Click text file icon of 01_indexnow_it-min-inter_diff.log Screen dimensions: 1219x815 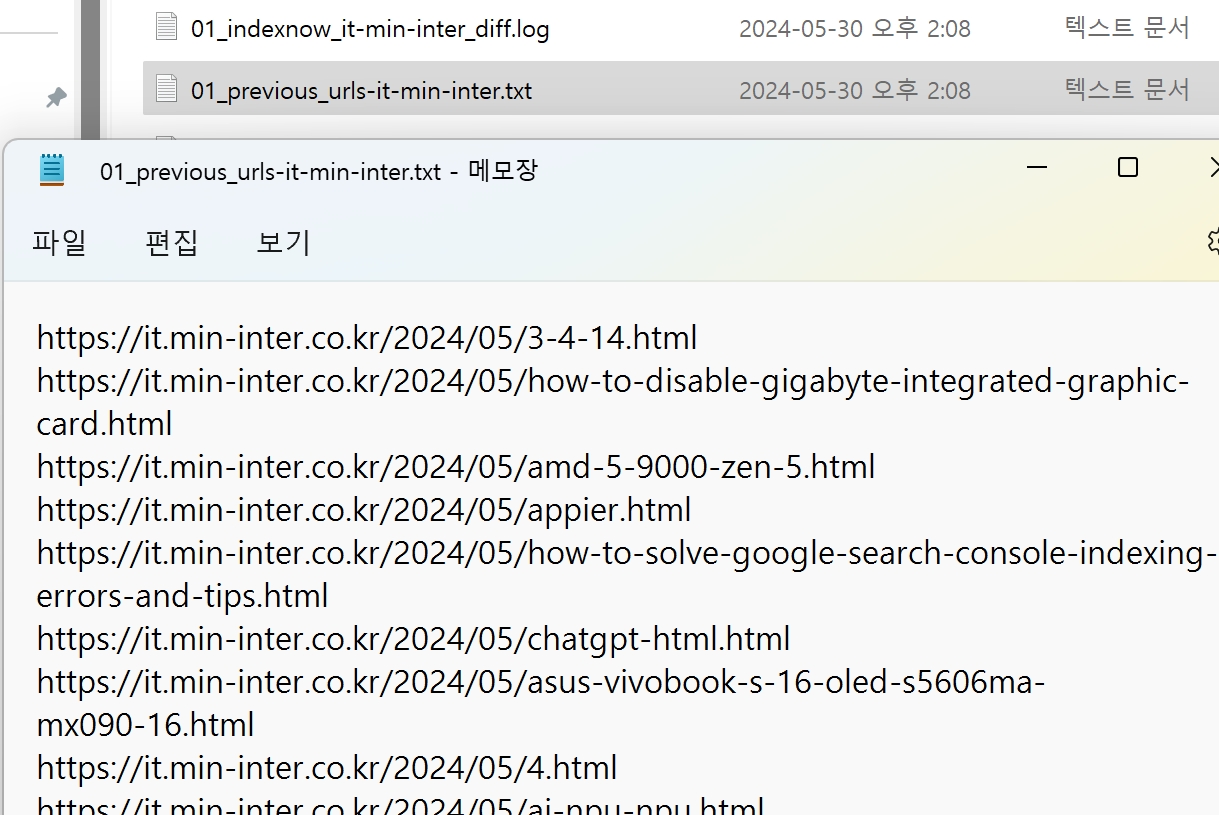click(166, 27)
